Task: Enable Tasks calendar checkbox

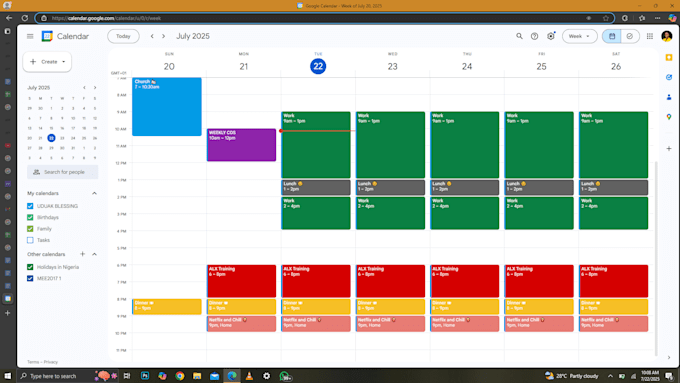Action: pos(30,240)
